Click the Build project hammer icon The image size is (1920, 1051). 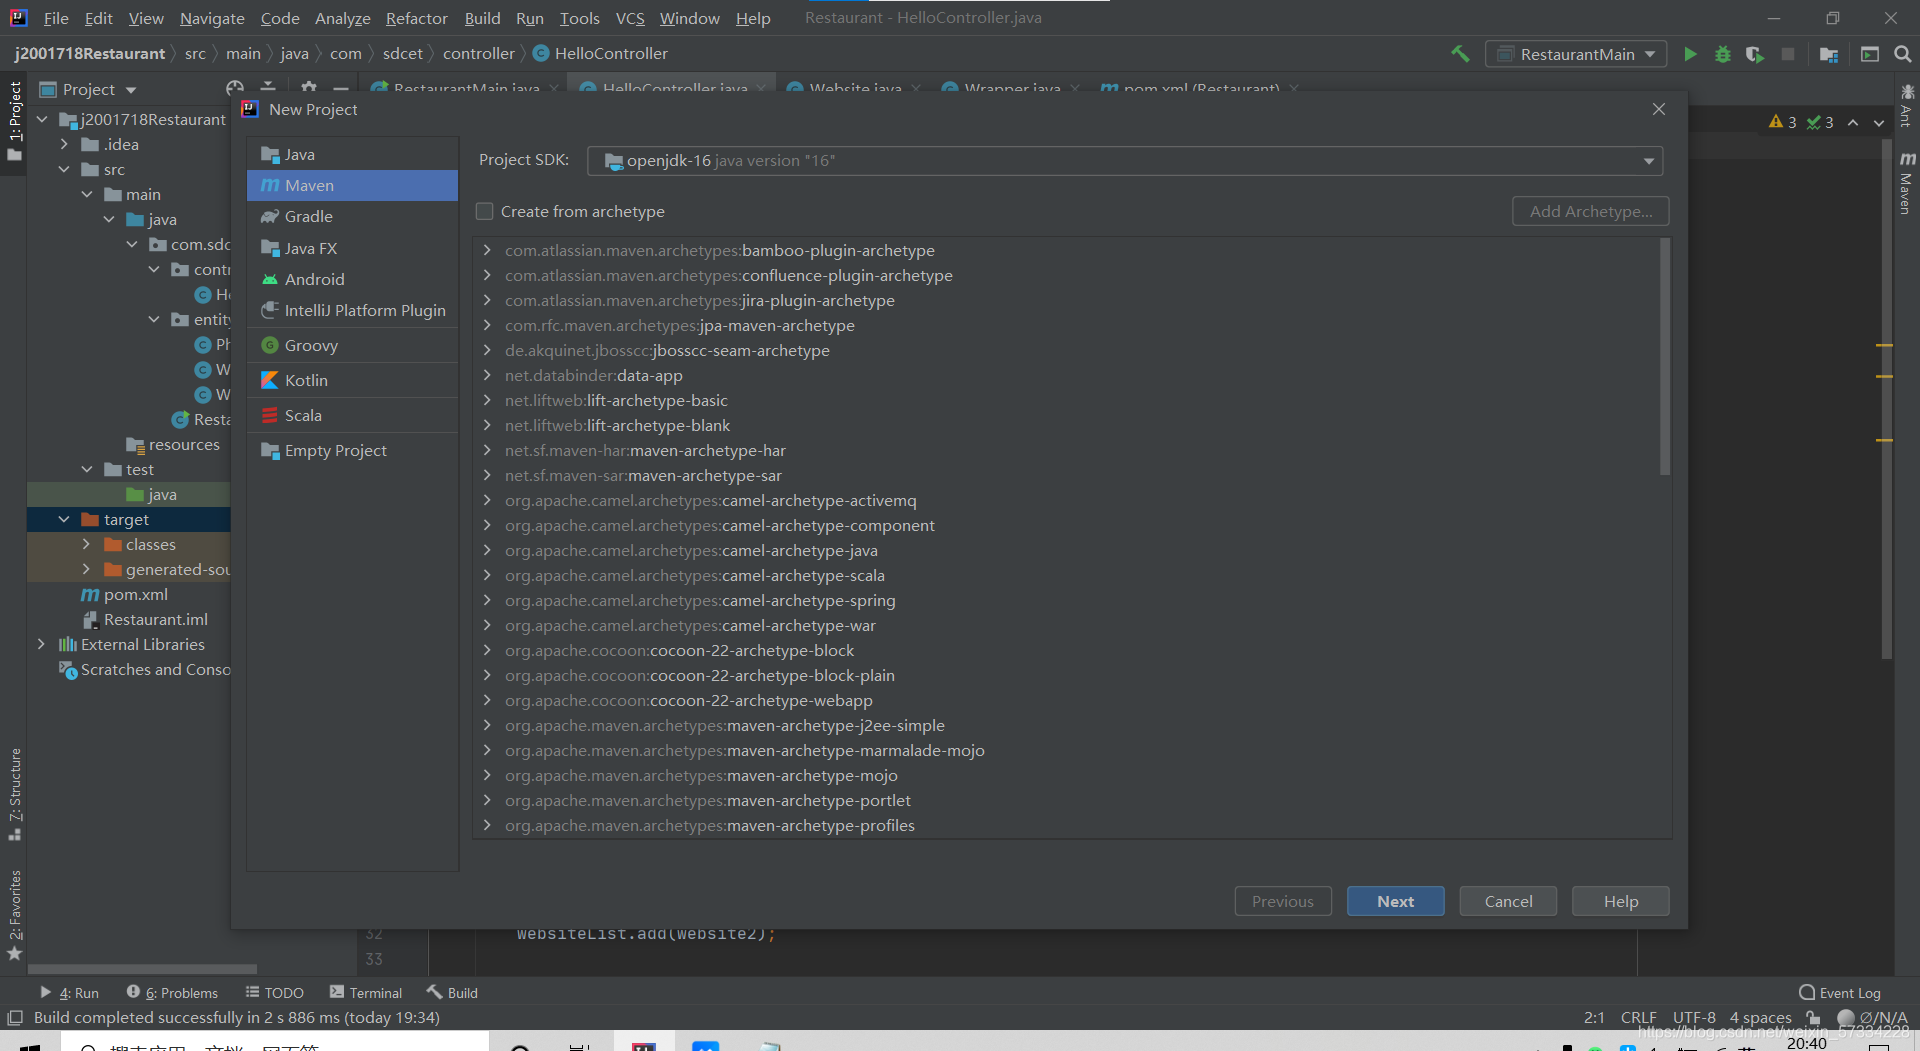point(1460,54)
